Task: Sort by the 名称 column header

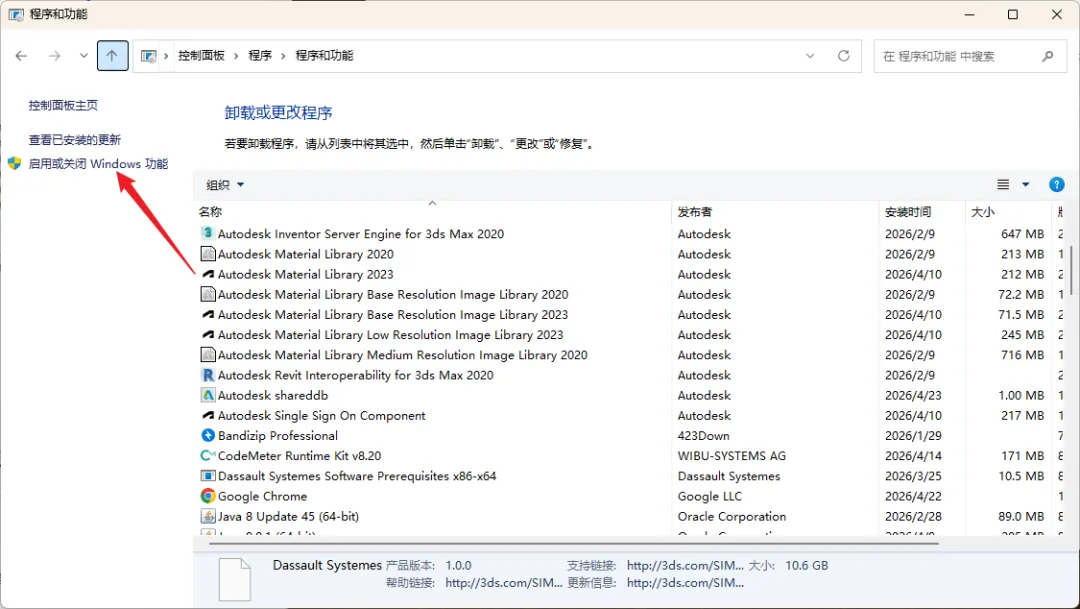Action: pos(210,212)
